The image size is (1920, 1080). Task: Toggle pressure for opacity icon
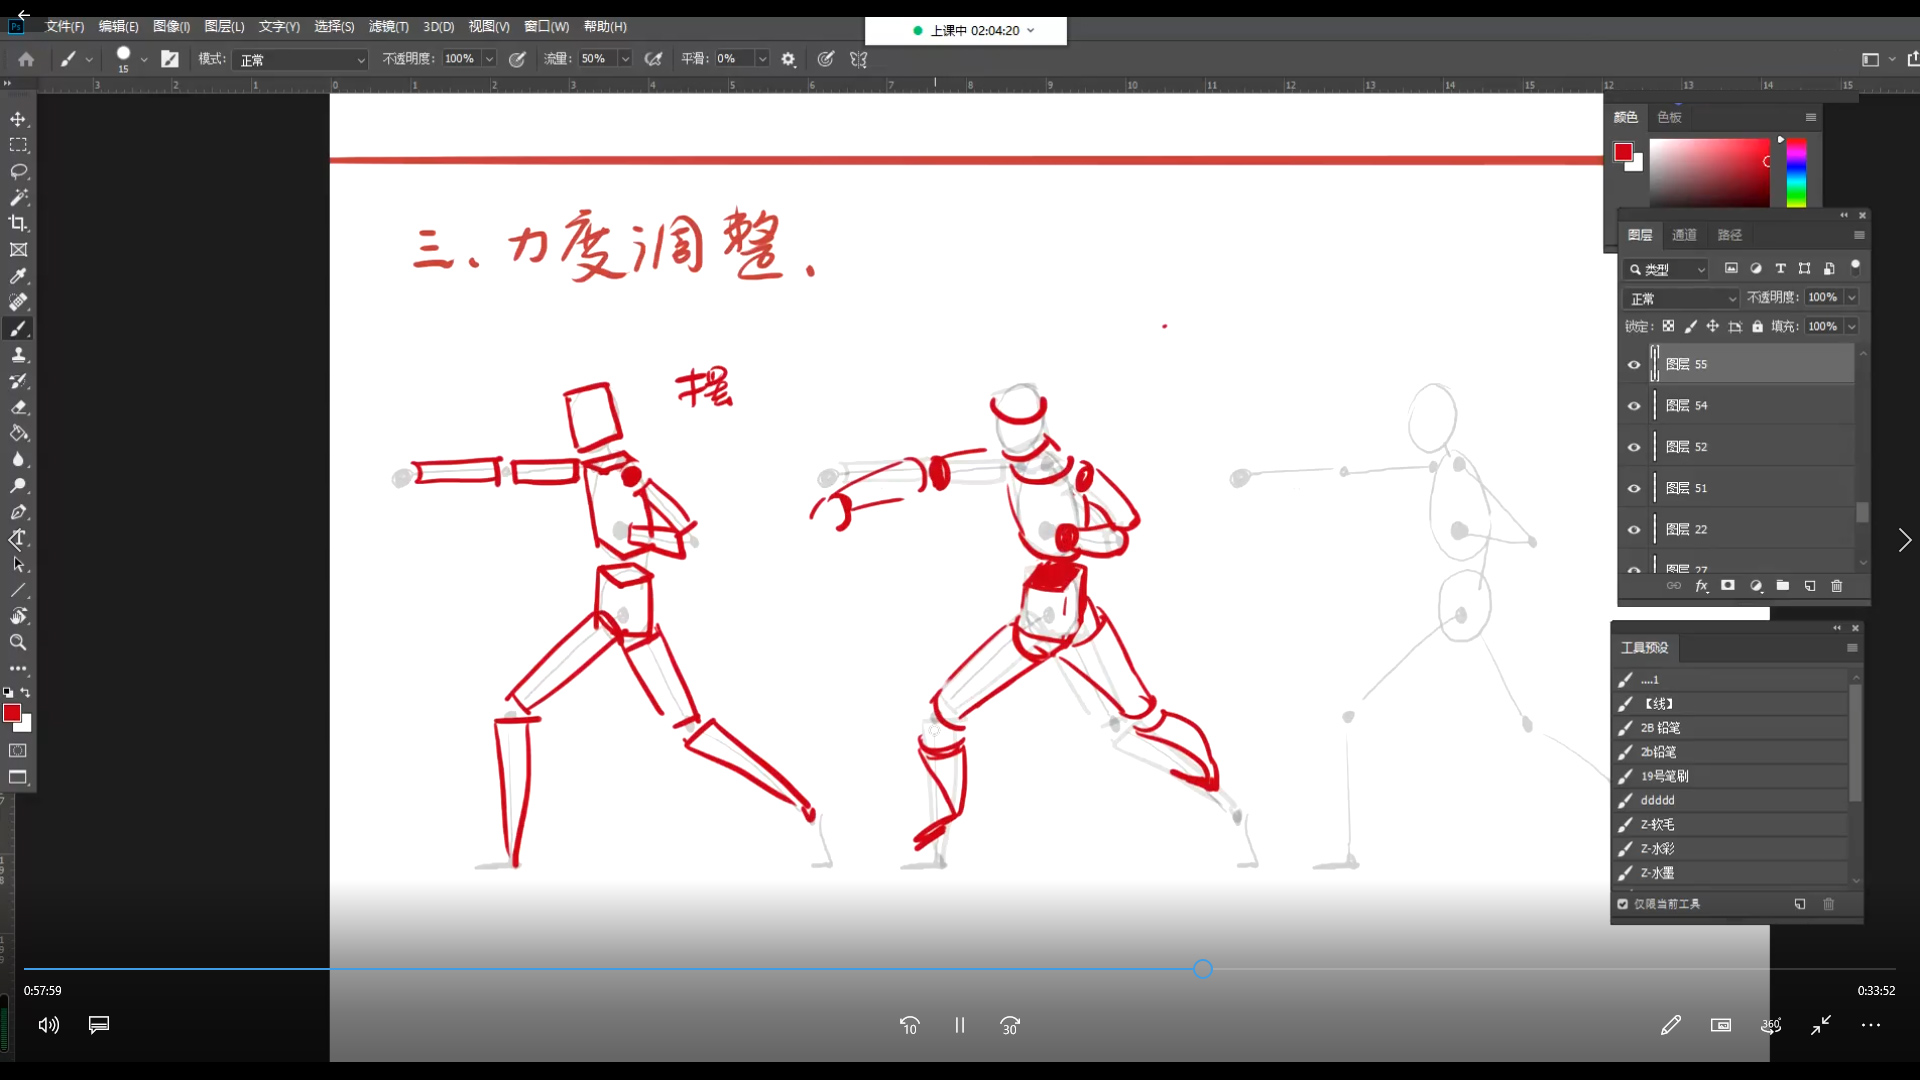click(x=517, y=59)
